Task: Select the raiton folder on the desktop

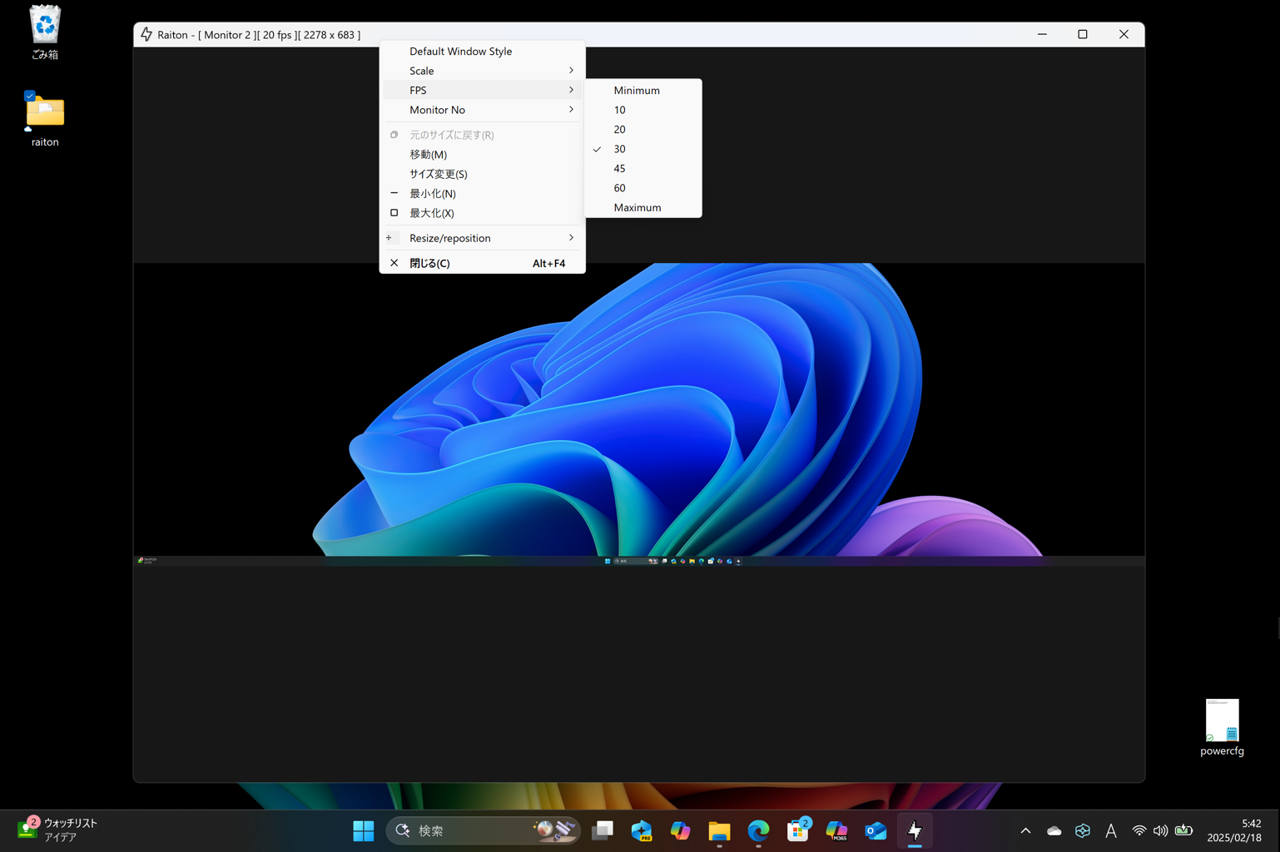Action: click(45, 119)
